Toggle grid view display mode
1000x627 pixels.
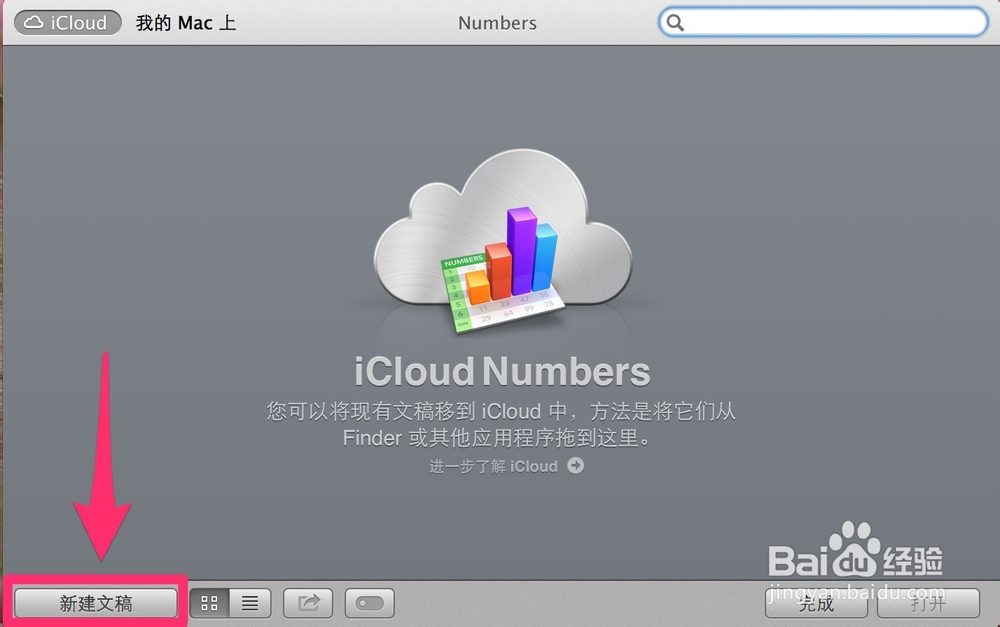(209, 602)
